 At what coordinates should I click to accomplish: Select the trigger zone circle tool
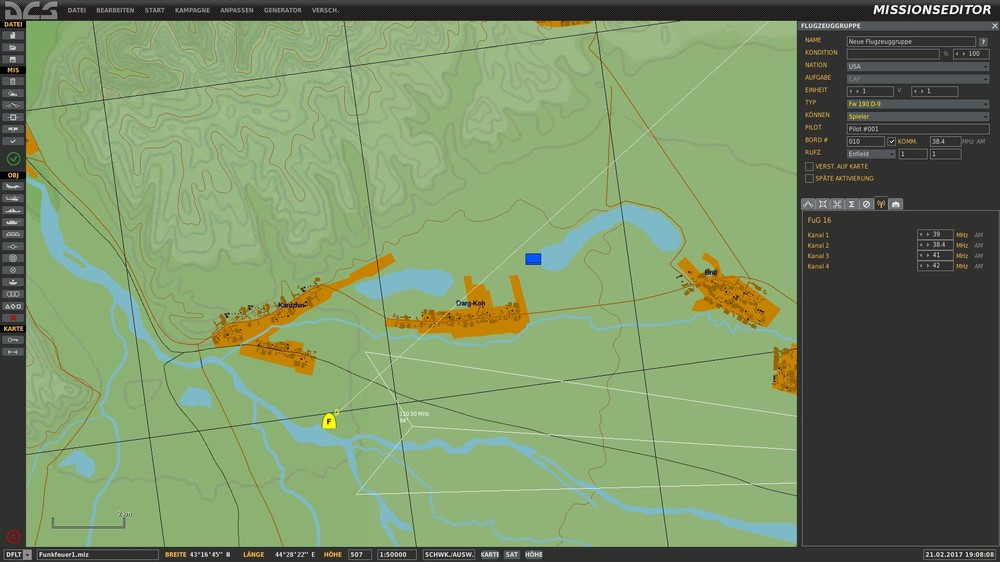(13, 258)
